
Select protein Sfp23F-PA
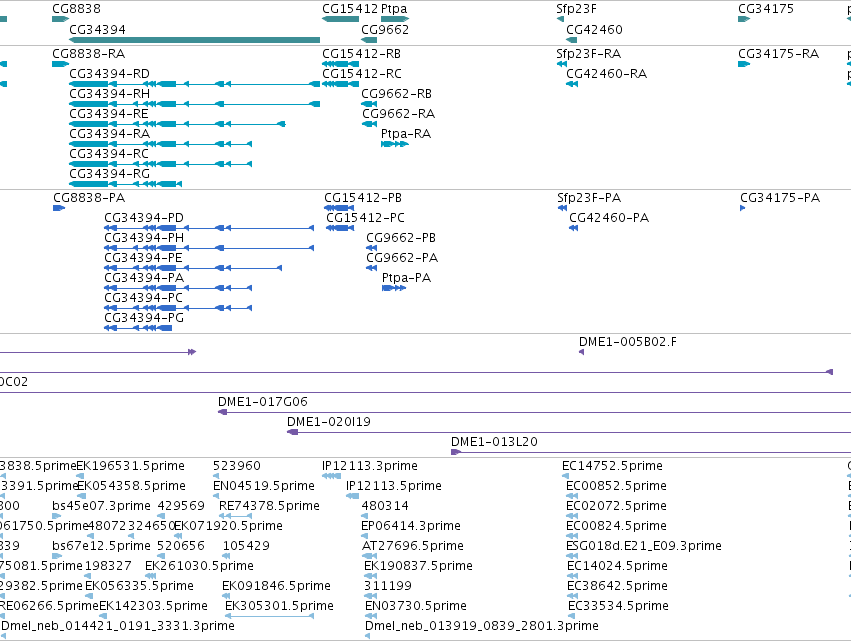pos(589,198)
